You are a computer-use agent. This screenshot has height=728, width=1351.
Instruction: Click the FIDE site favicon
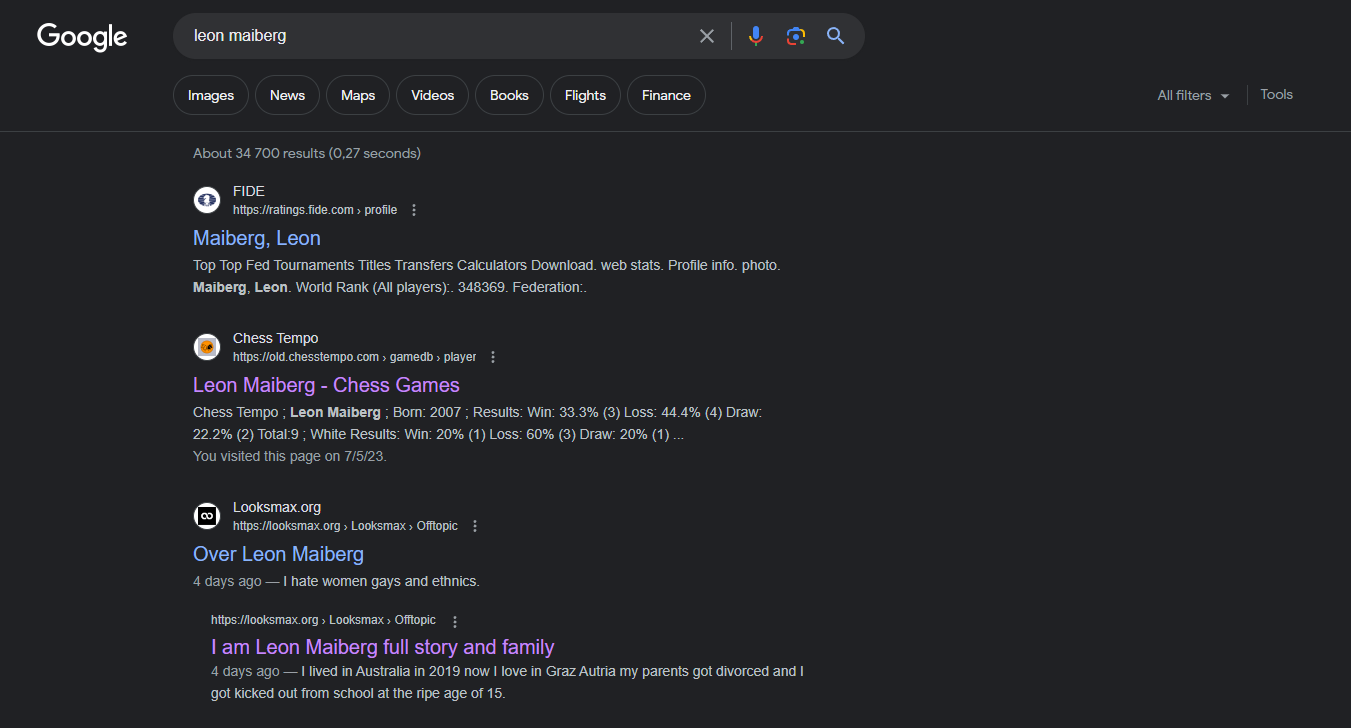pyautogui.click(x=207, y=200)
